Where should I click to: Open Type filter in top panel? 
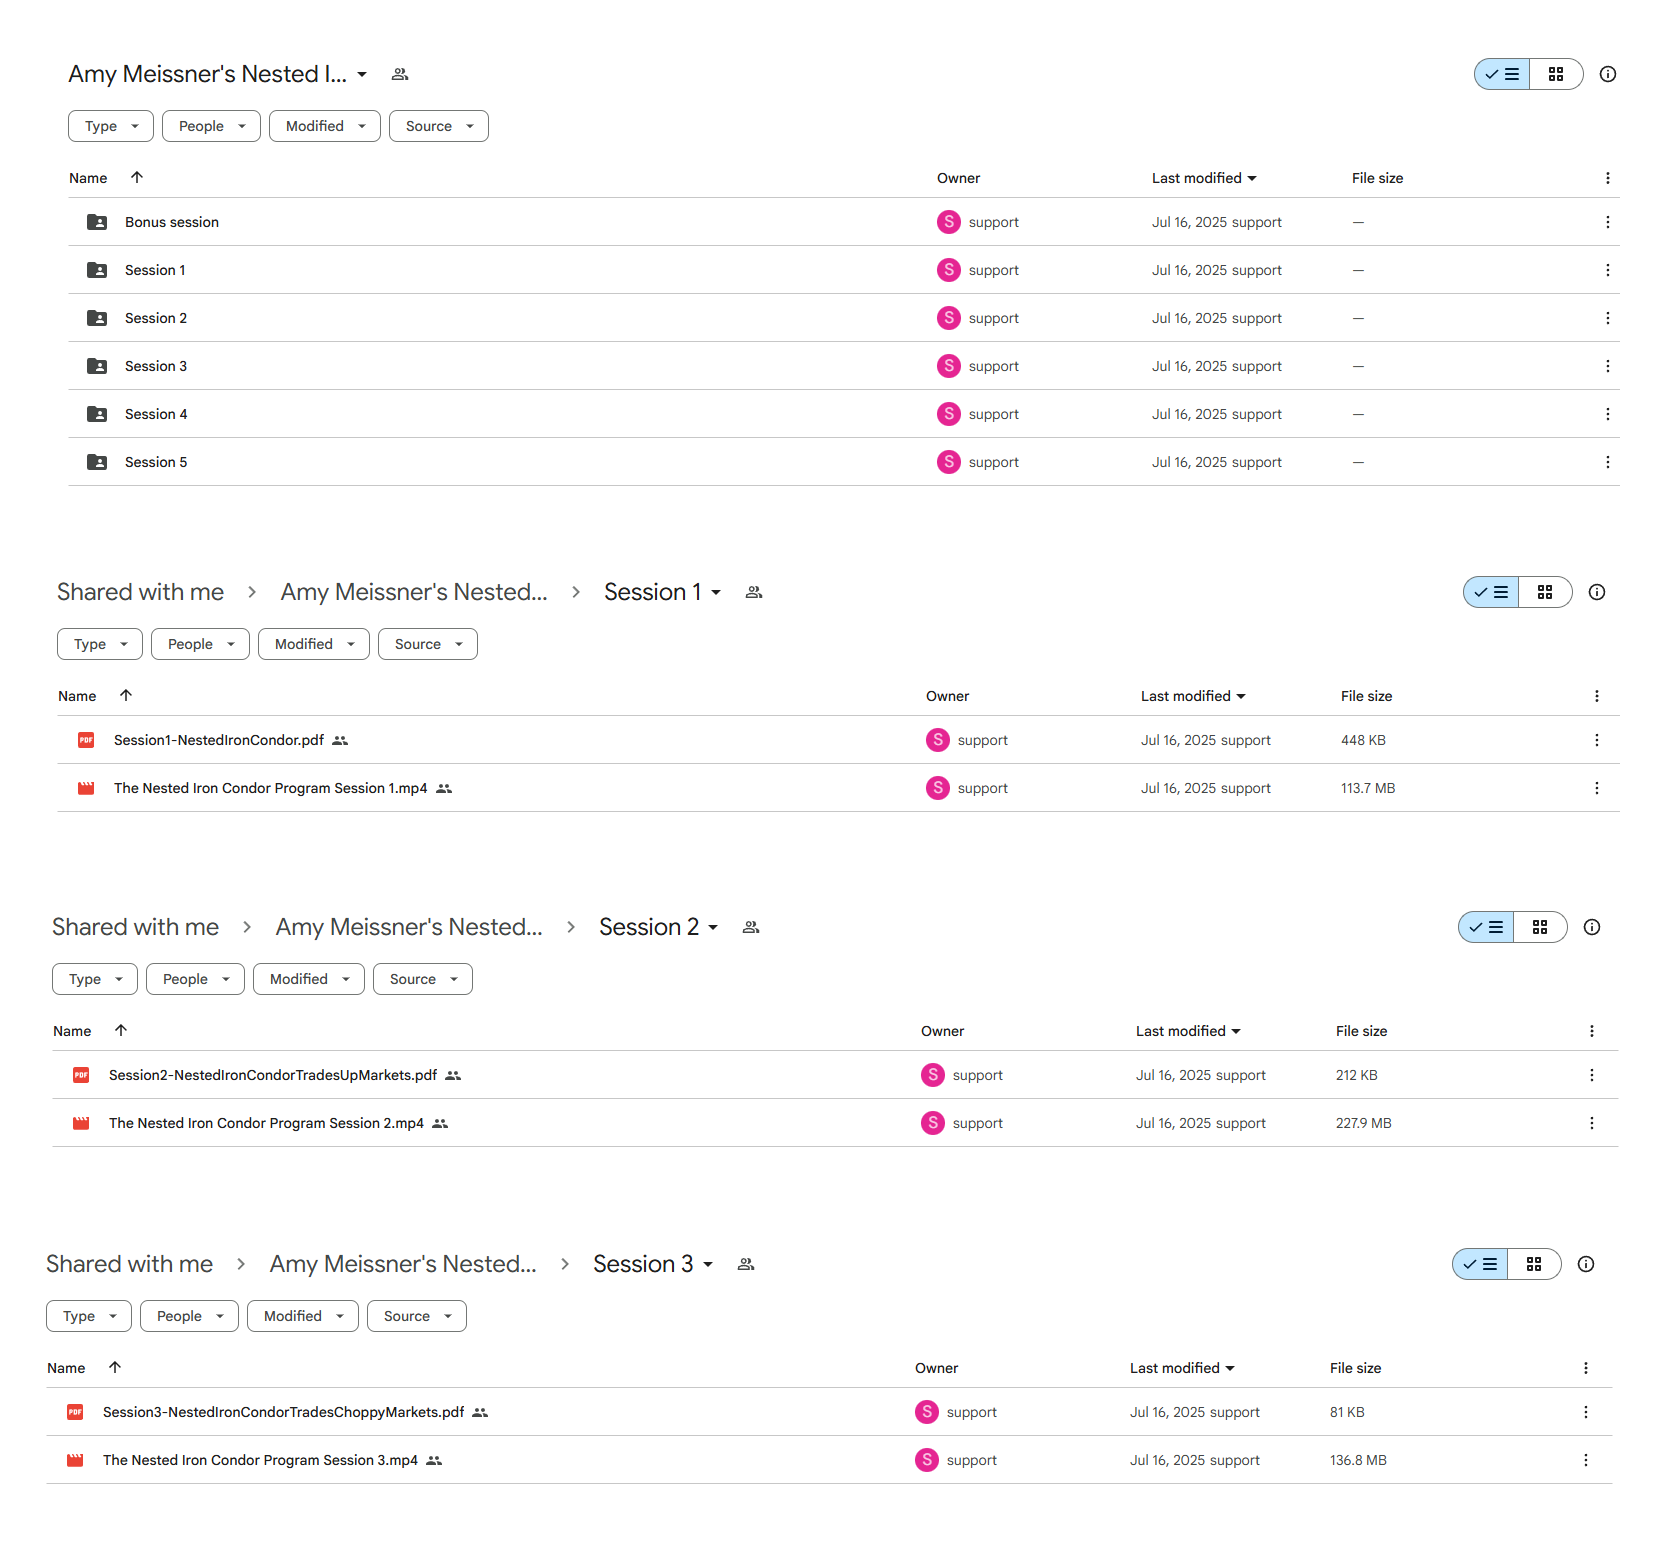point(111,126)
